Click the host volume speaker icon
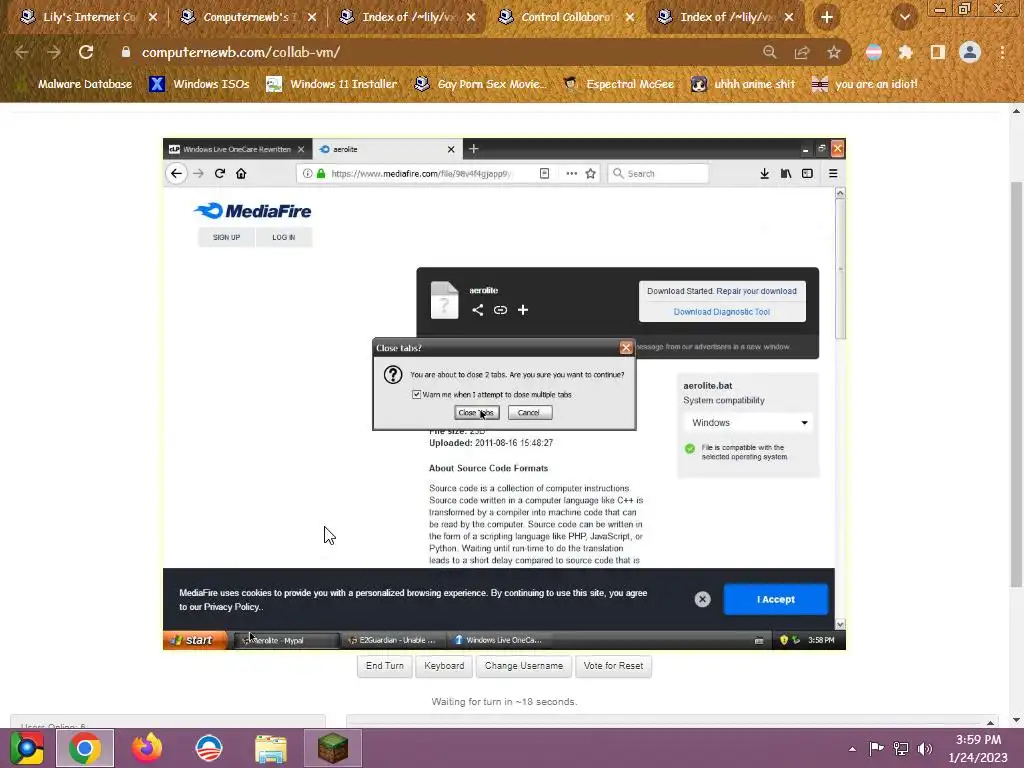1024x768 pixels. [925, 748]
